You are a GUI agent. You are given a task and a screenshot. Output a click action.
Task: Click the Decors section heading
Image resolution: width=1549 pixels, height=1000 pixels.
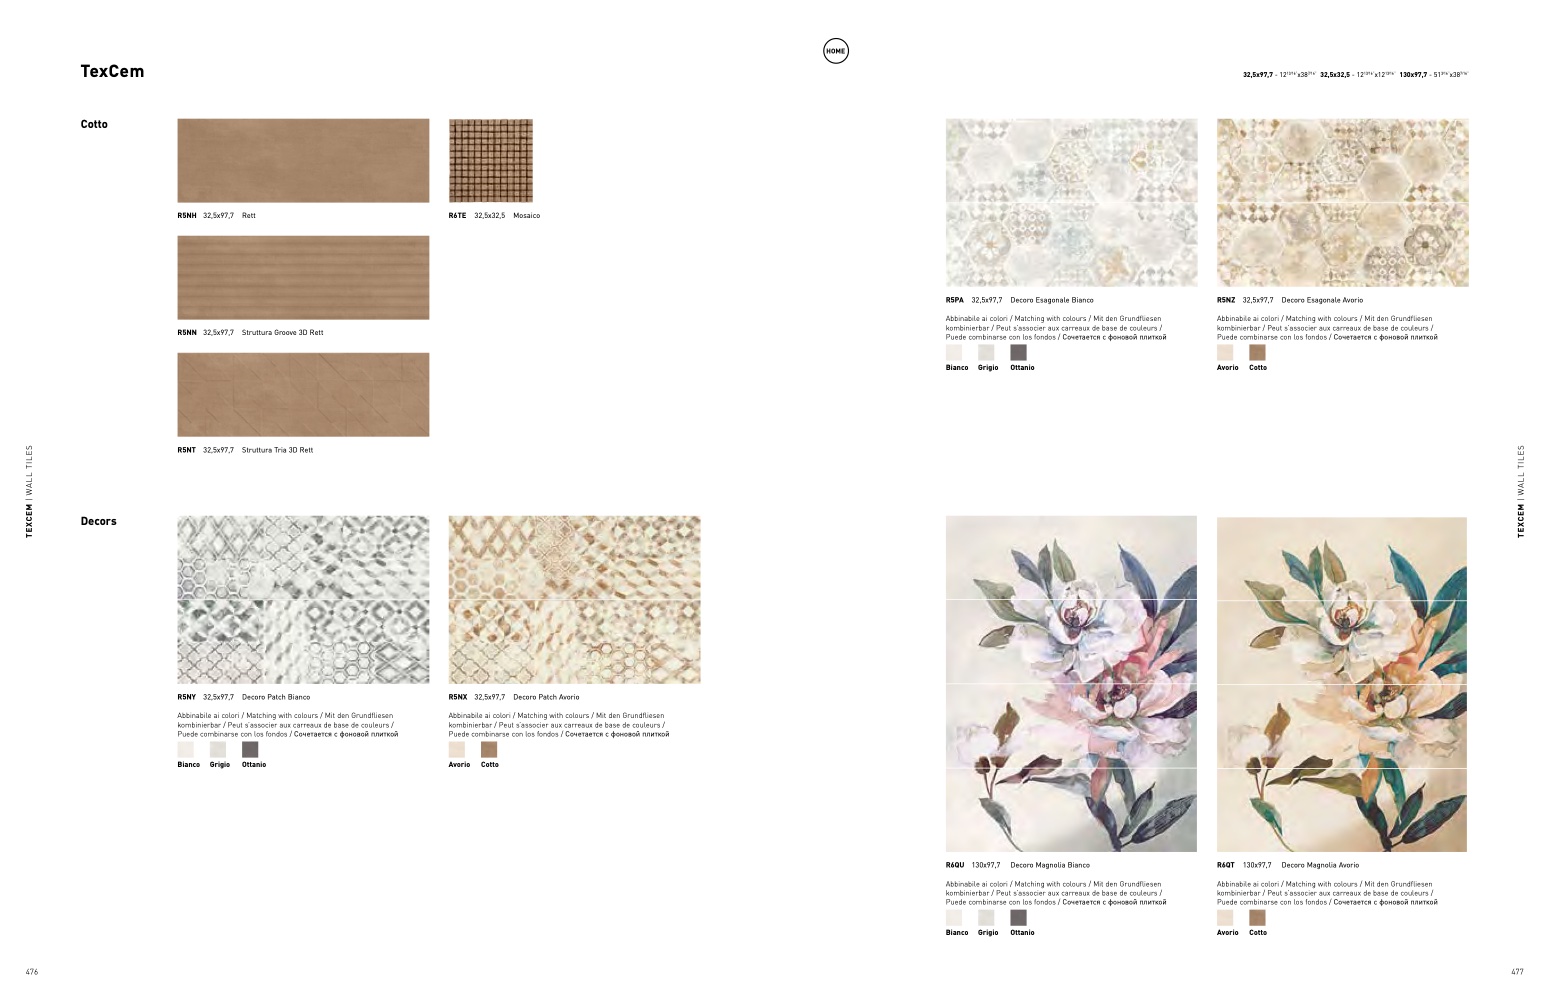pos(98,521)
